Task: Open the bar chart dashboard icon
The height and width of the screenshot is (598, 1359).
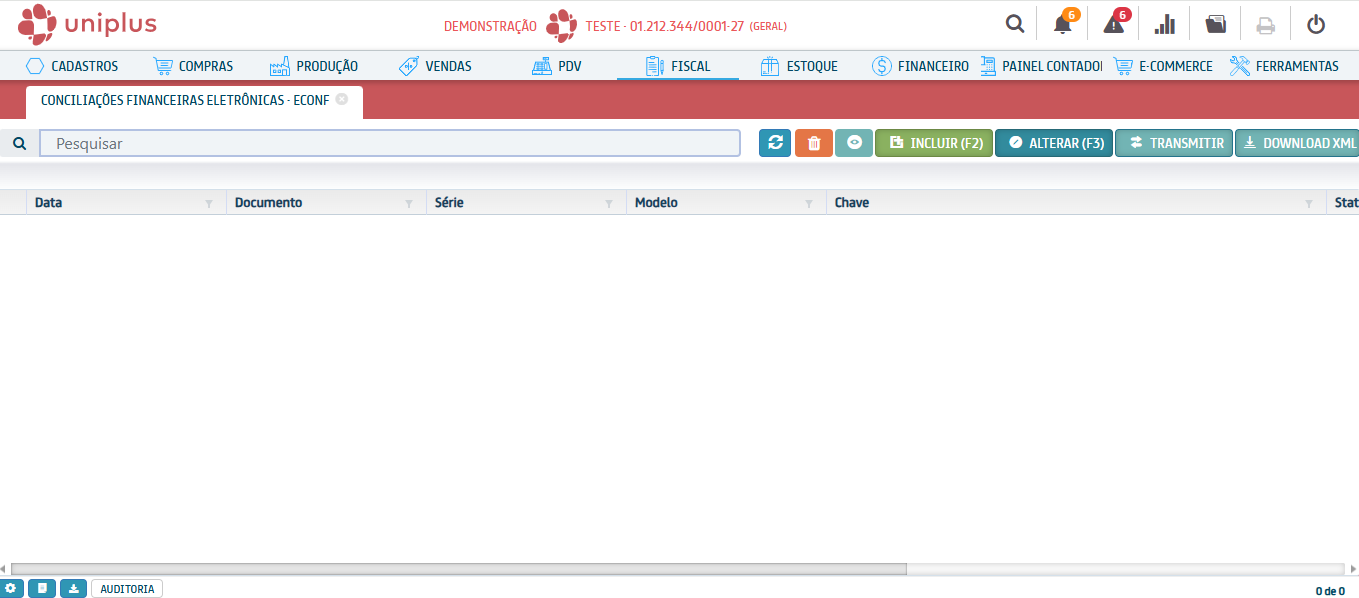Action: [1165, 25]
